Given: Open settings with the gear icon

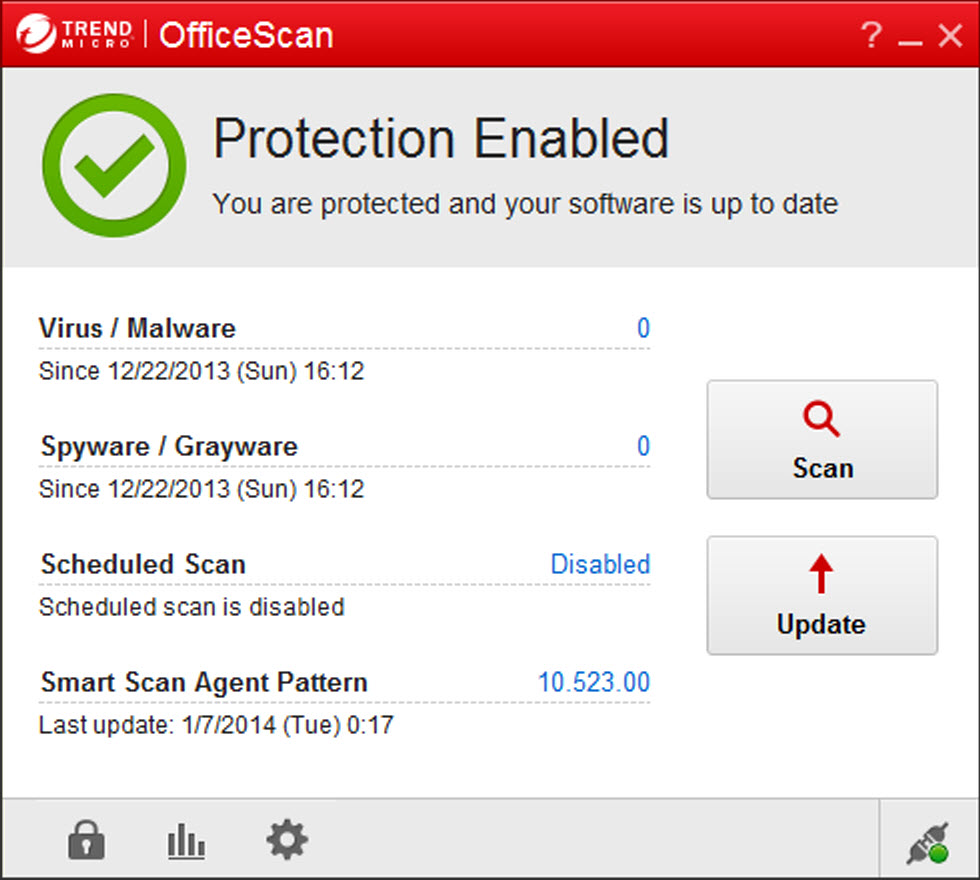Looking at the screenshot, I should coord(287,840).
